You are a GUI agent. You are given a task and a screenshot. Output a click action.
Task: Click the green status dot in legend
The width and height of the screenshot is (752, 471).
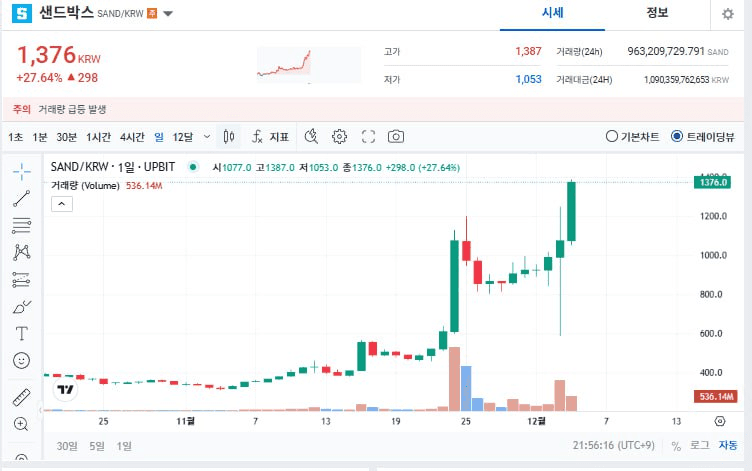coord(193,167)
